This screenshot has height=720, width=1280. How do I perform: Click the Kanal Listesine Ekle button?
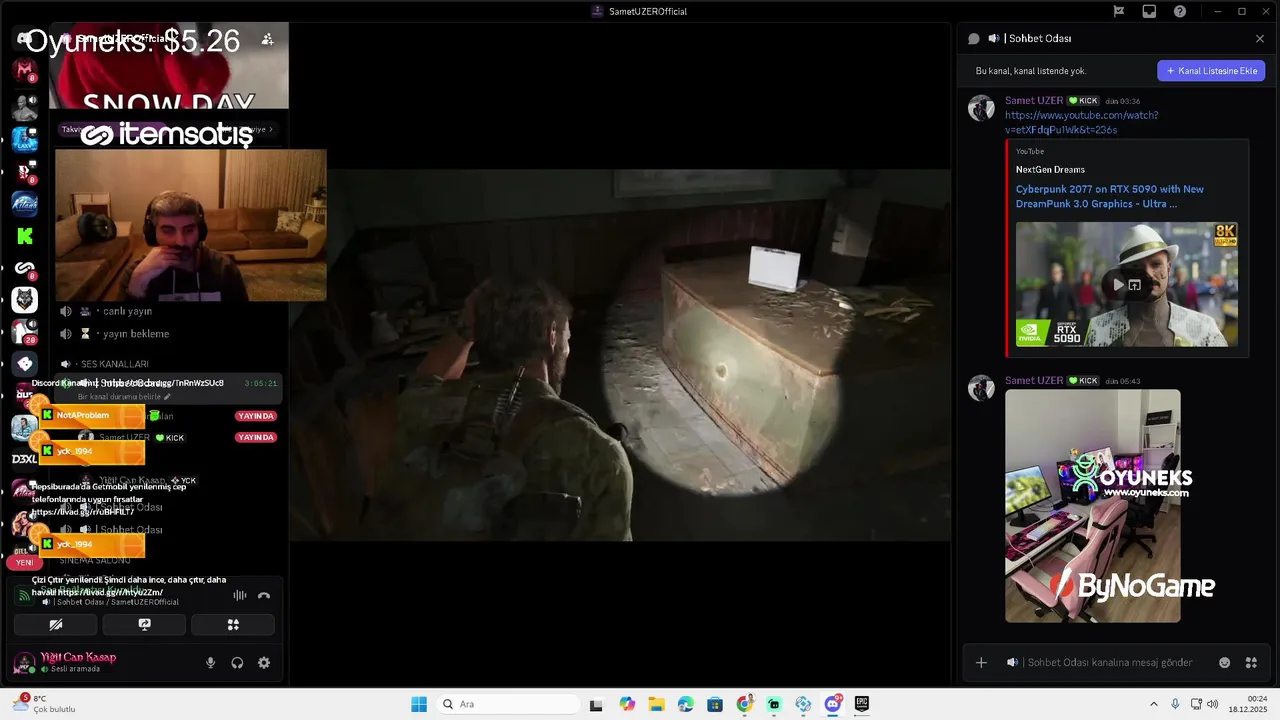(x=1212, y=71)
